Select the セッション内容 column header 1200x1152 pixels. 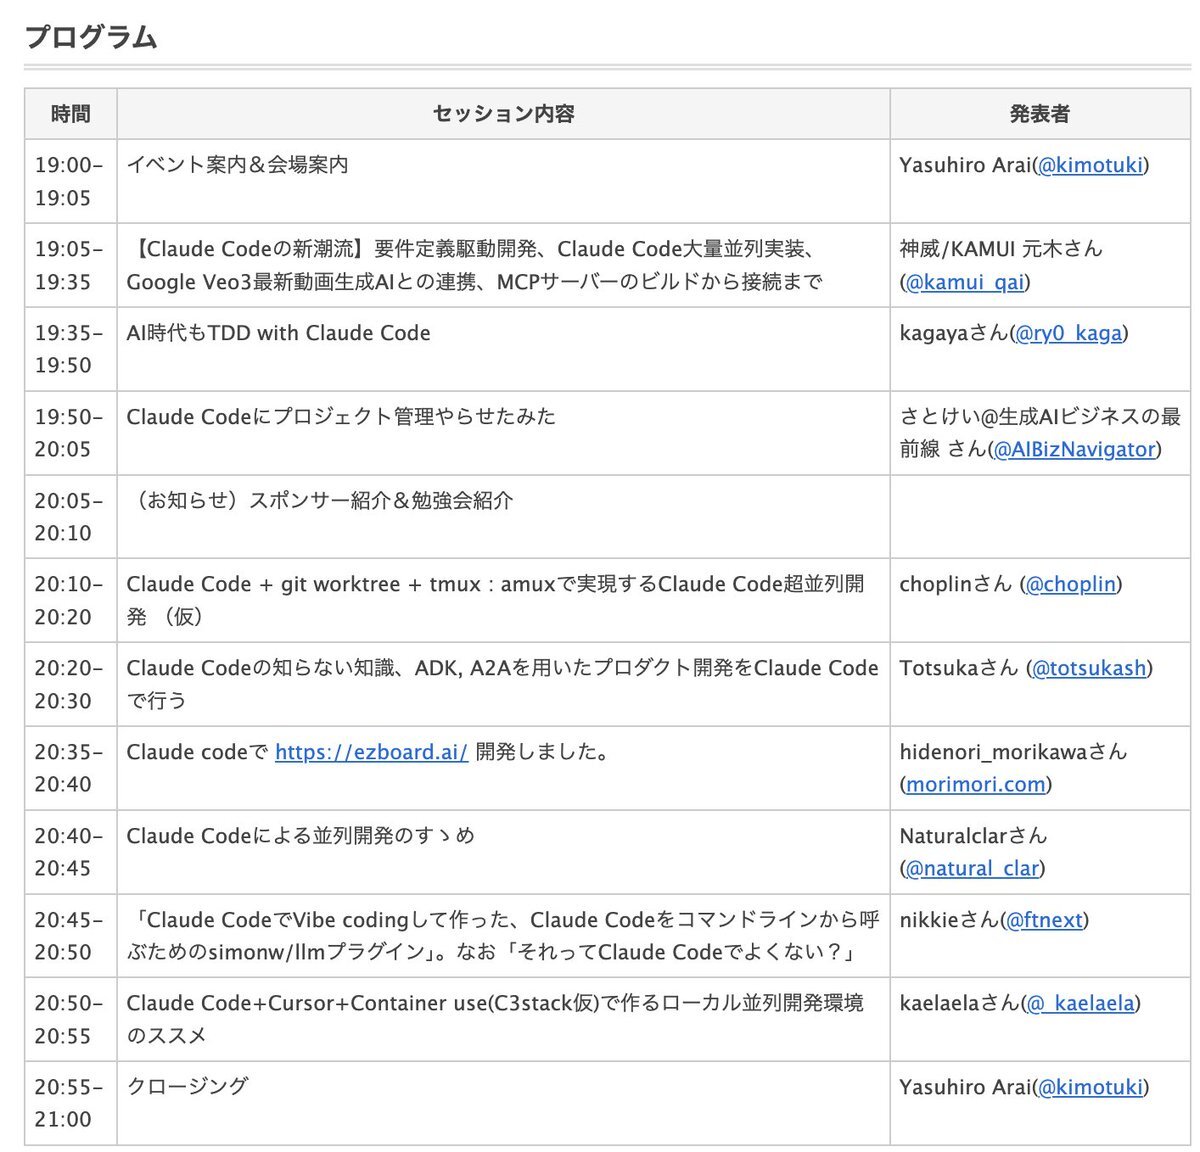pos(503,114)
